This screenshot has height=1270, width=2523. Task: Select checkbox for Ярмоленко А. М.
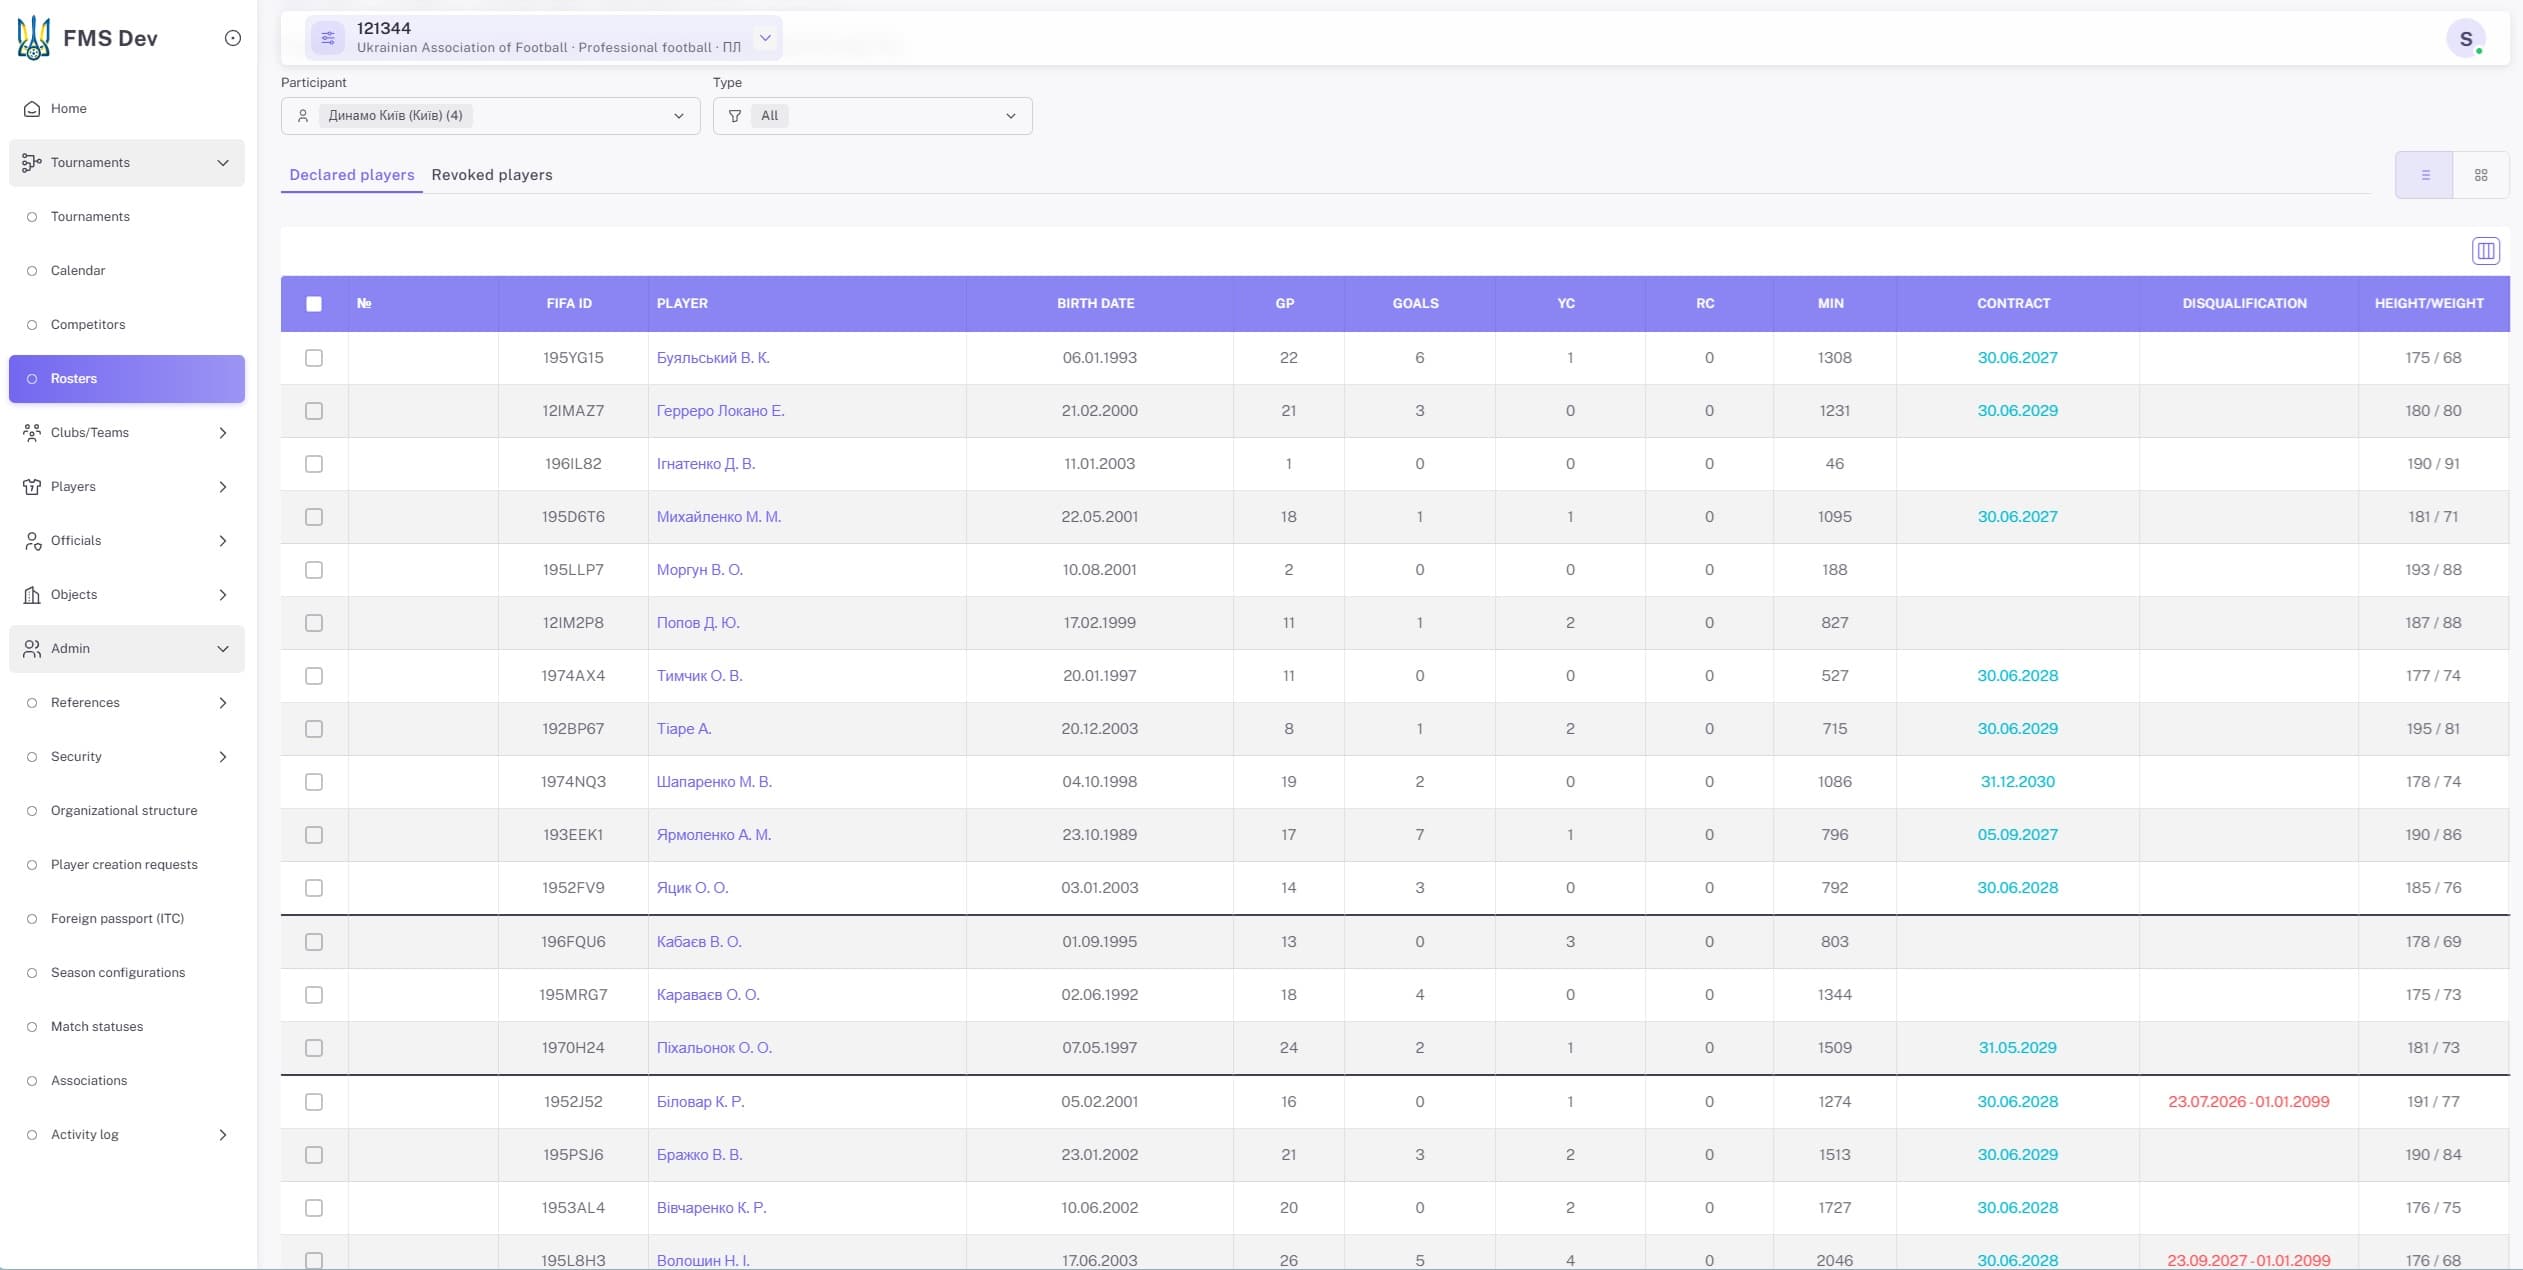click(x=314, y=835)
